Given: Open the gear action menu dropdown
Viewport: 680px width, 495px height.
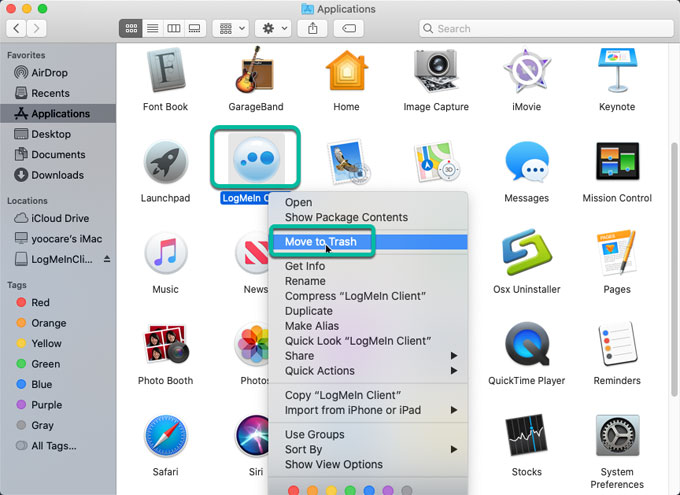Looking at the screenshot, I should (x=273, y=29).
